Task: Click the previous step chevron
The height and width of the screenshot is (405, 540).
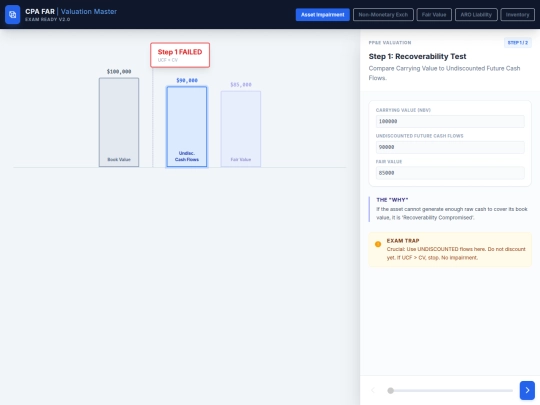Action: click(373, 390)
